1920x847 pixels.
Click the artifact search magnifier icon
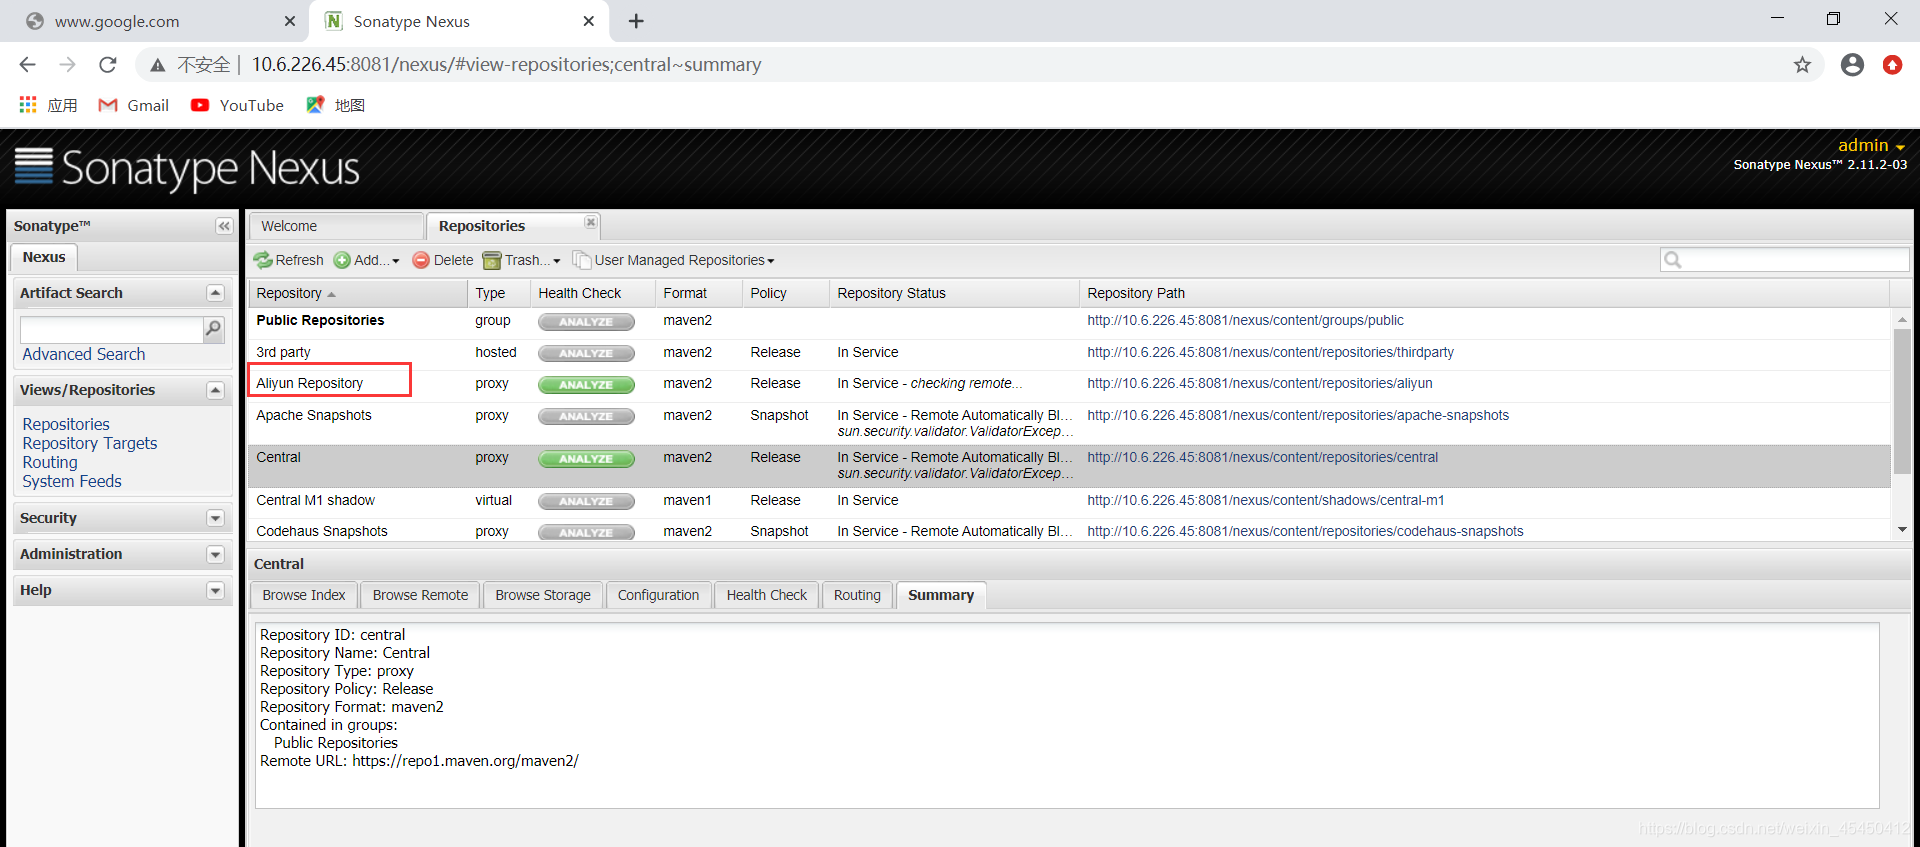click(213, 329)
